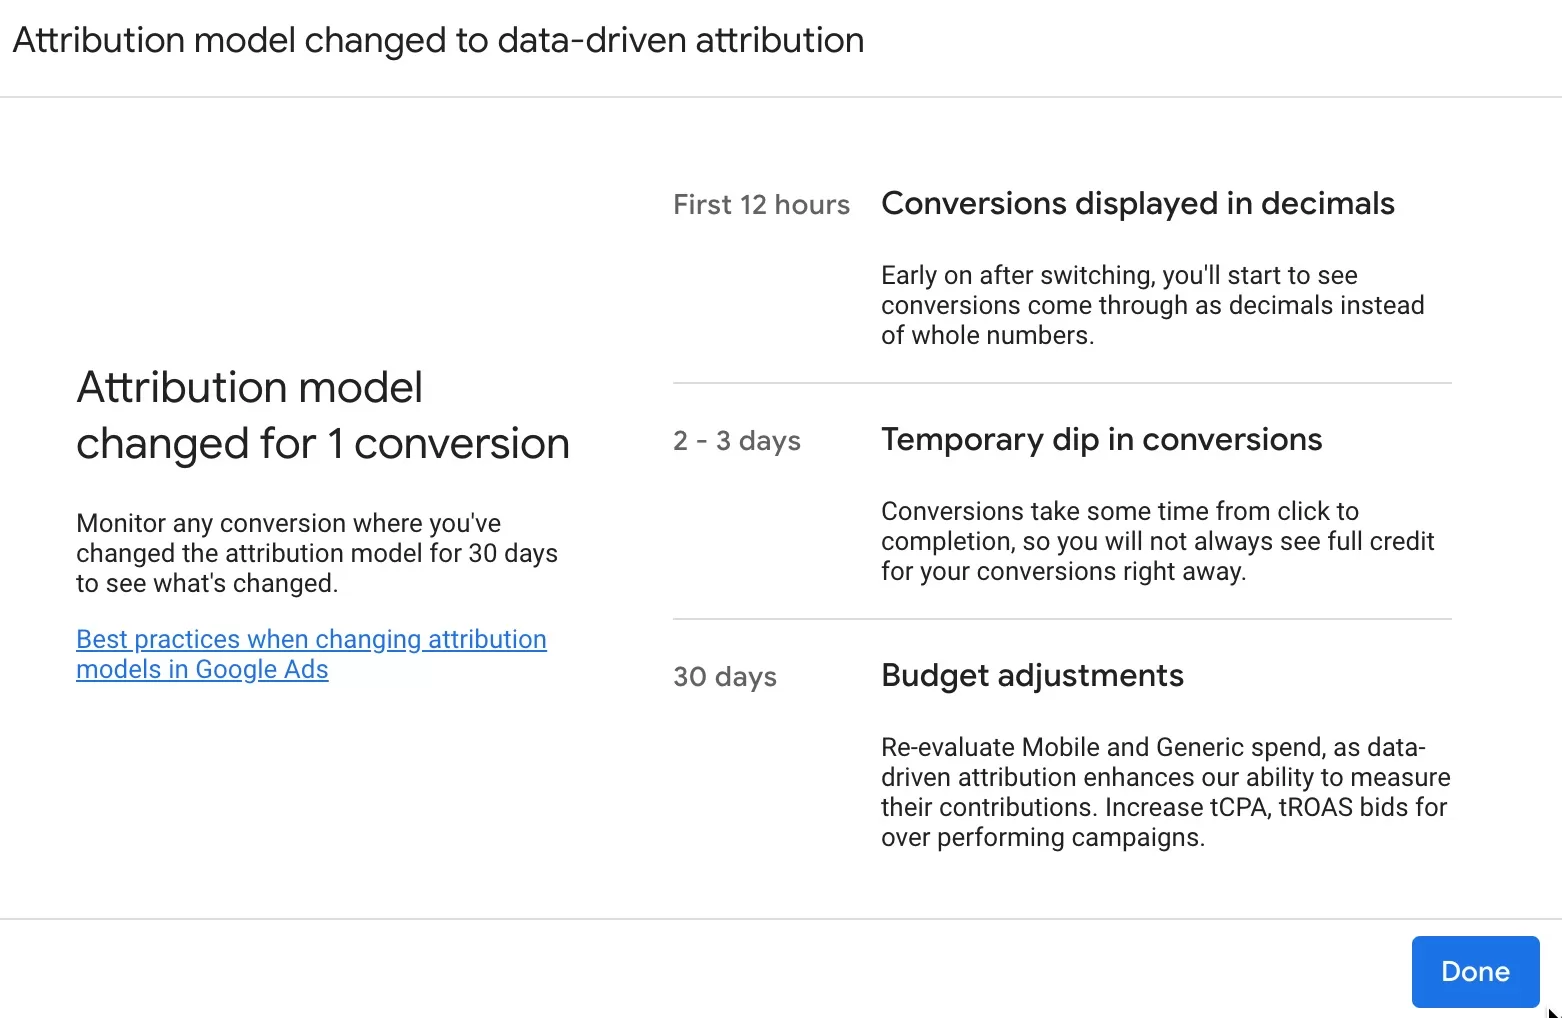1562x1018 pixels.
Task: Click the 2 - 3 days timeline label
Action: (737, 440)
